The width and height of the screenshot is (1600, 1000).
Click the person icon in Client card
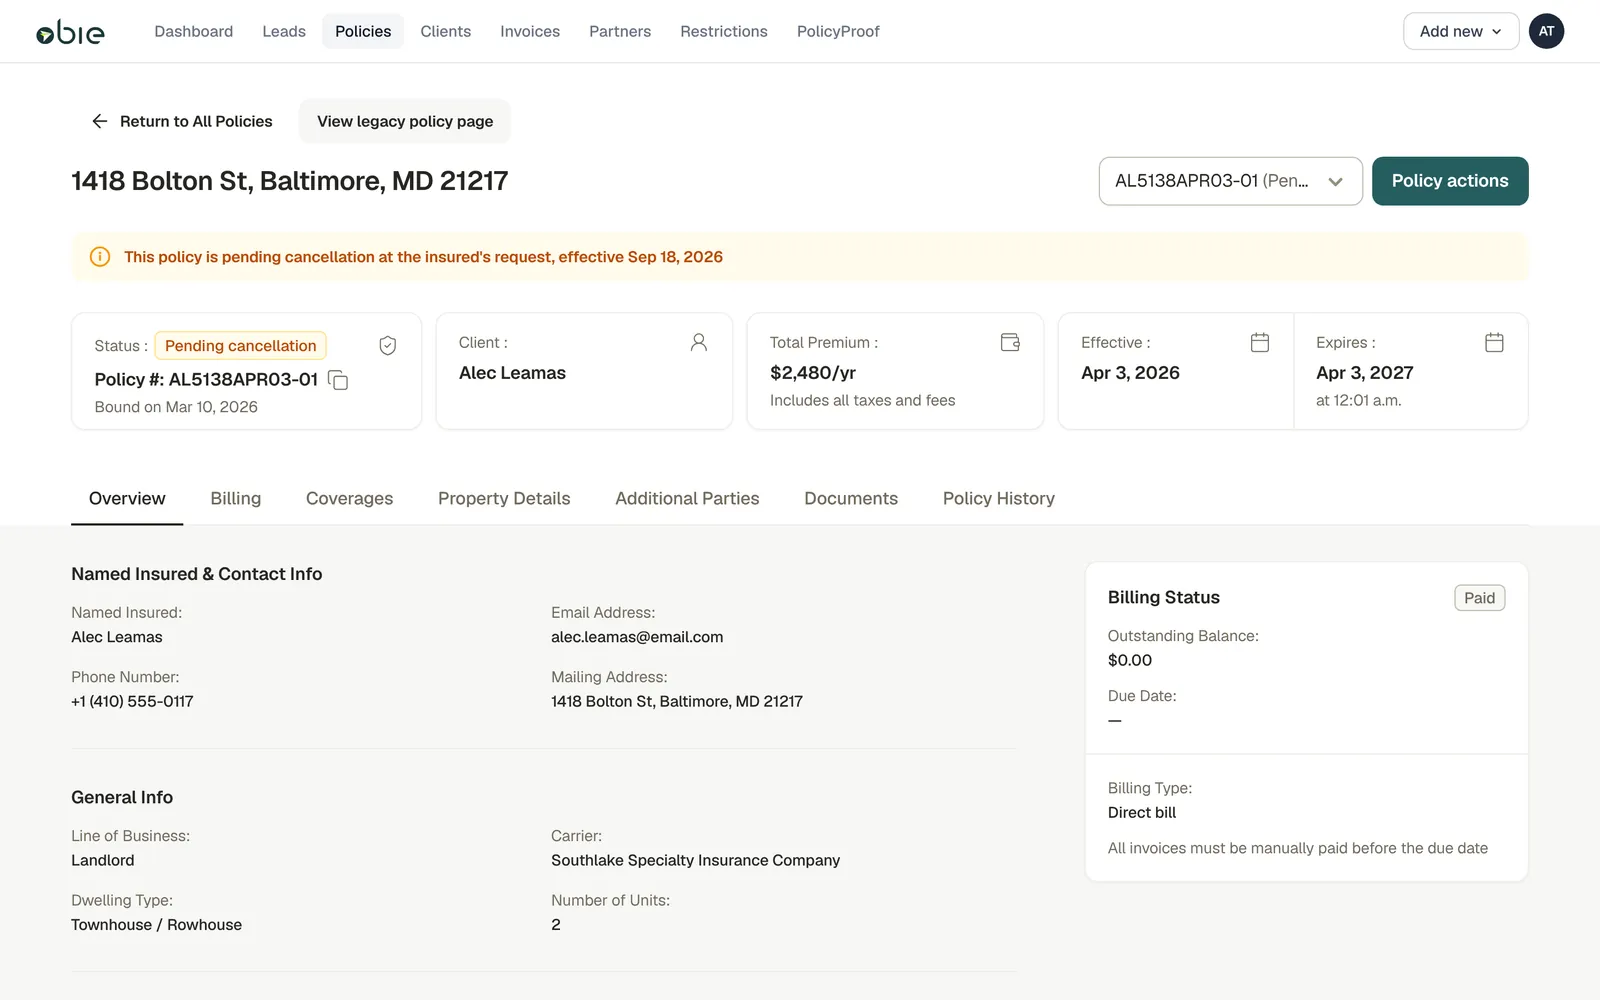click(699, 343)
